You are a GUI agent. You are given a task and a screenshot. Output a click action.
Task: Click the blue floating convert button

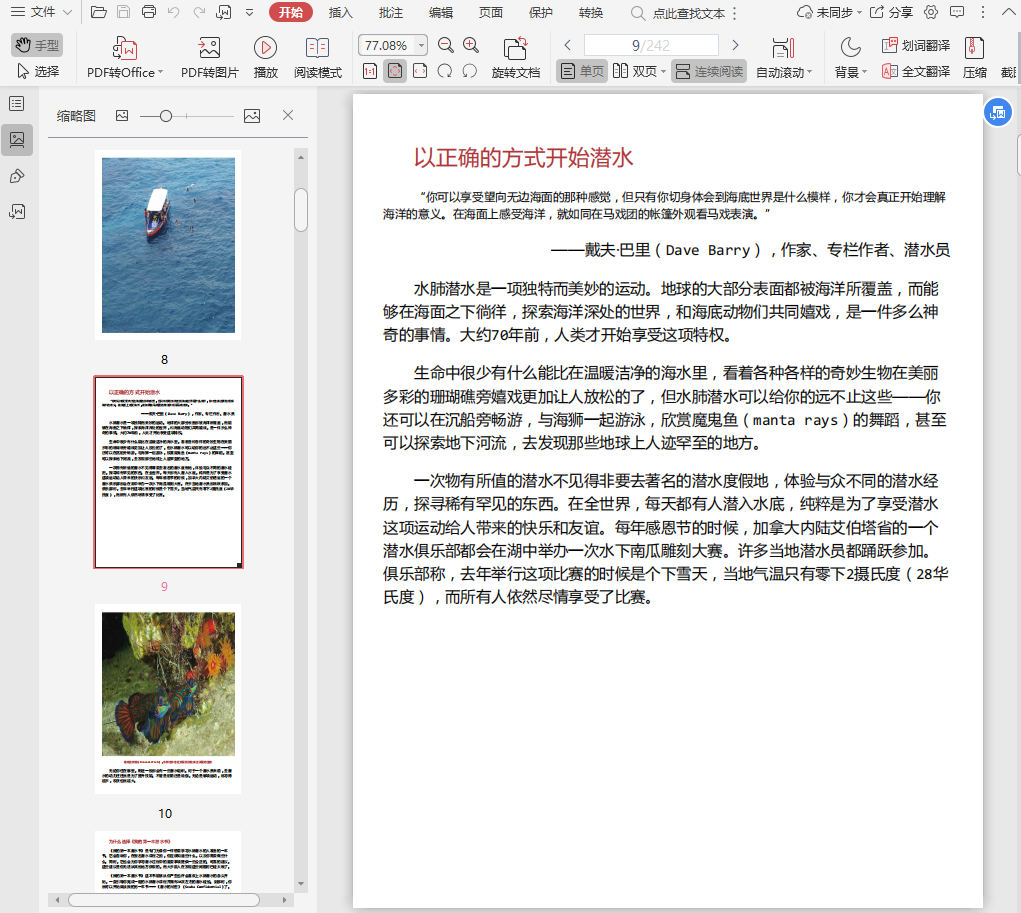click(998, 113)
